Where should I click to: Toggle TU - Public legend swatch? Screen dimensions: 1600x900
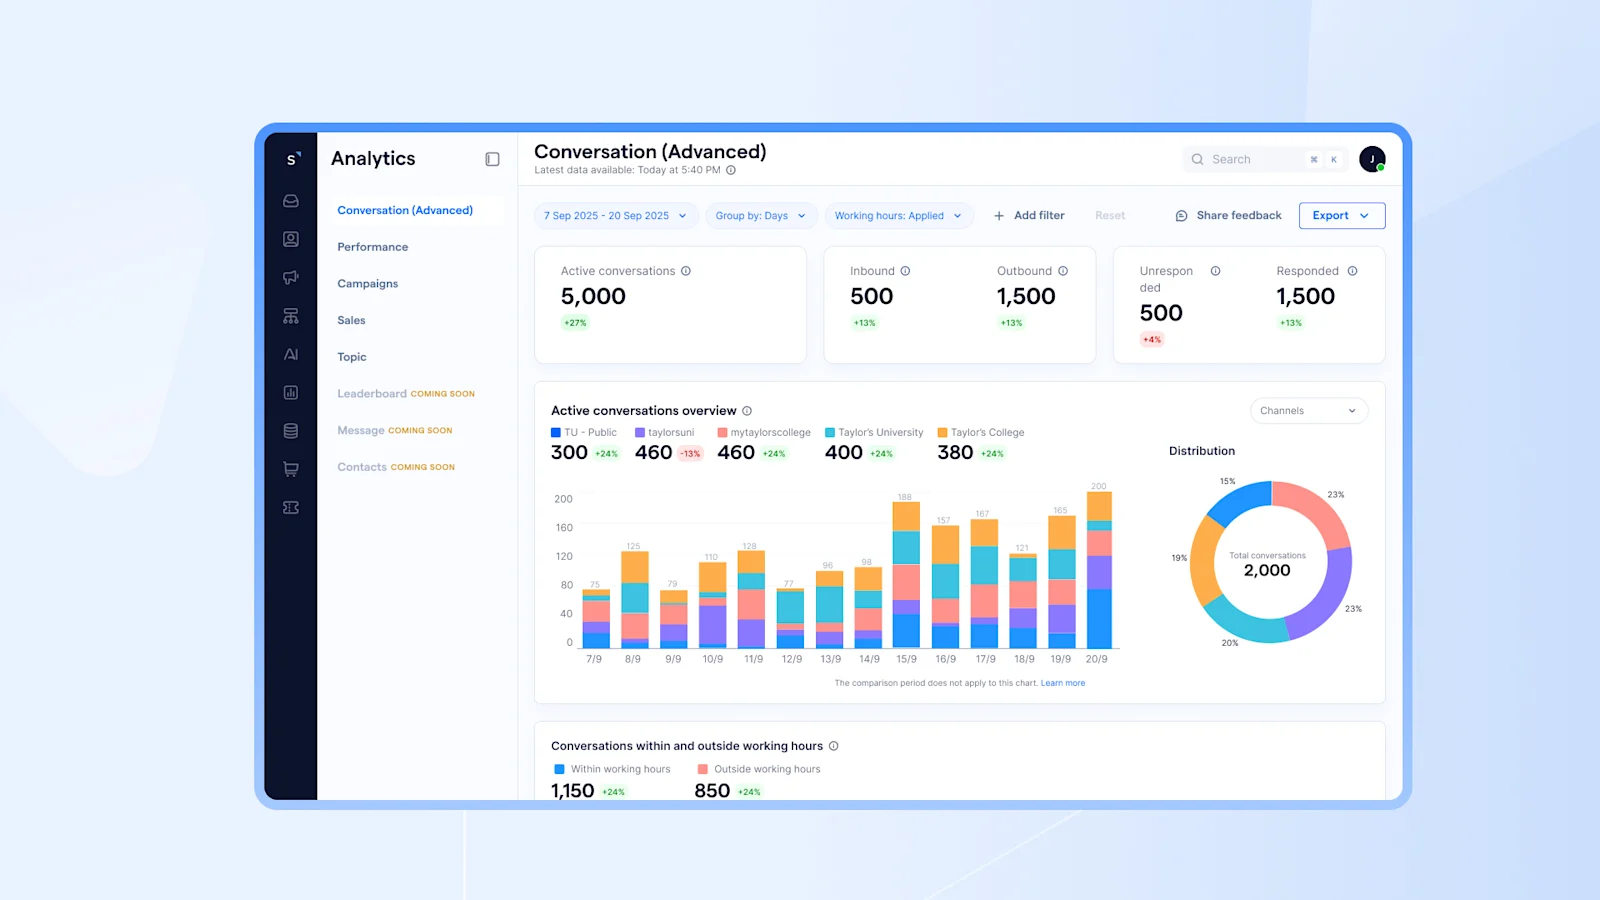coord(556,433)
